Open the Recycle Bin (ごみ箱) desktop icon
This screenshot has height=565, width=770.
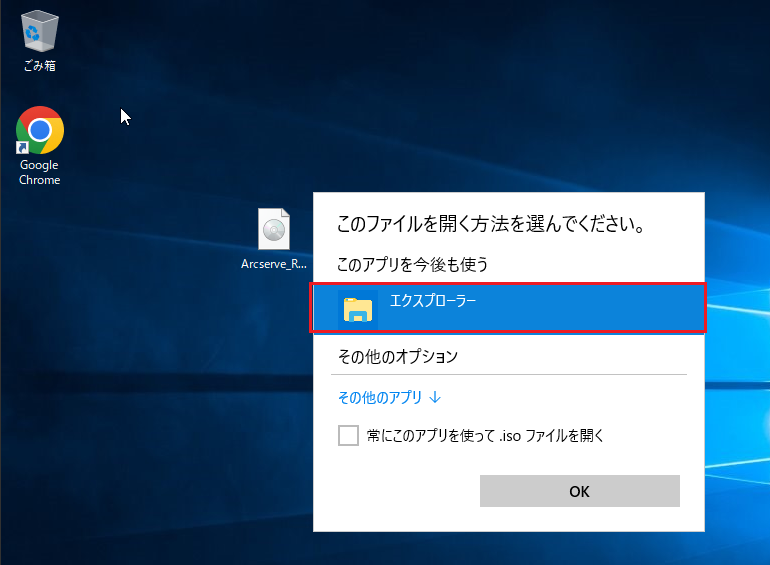click(x=40, y=41)
